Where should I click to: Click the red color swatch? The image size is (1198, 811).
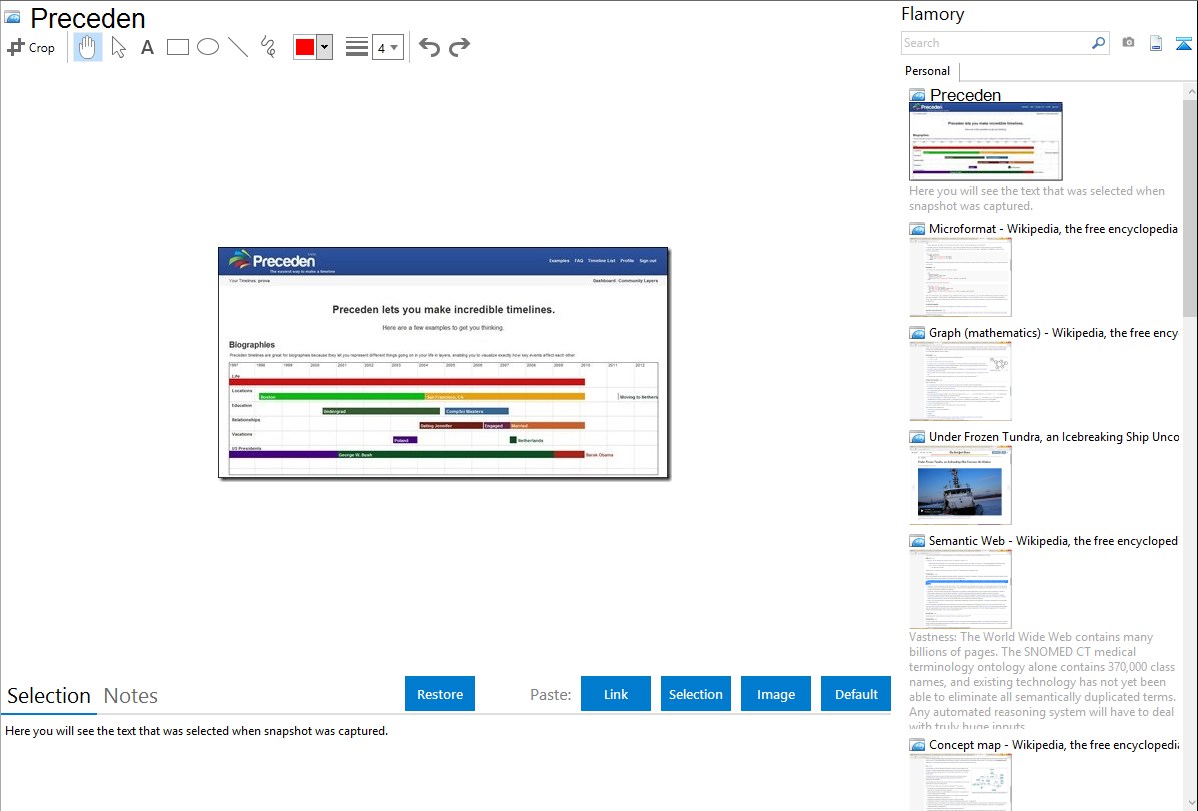click(305, 47)
